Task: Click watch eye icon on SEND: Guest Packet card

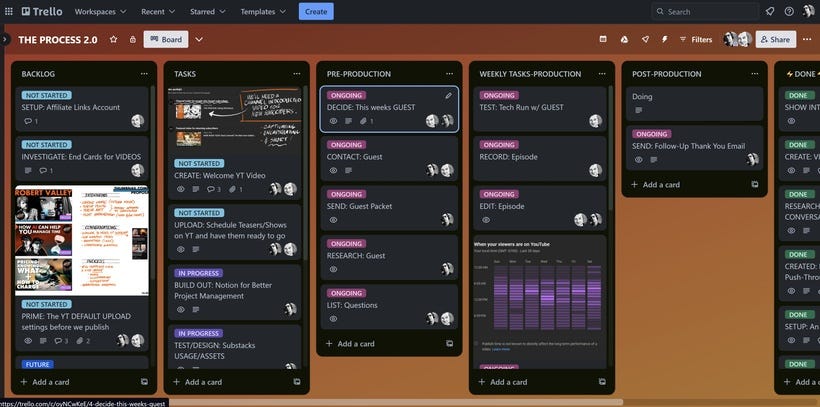Action: coord(333,220)
